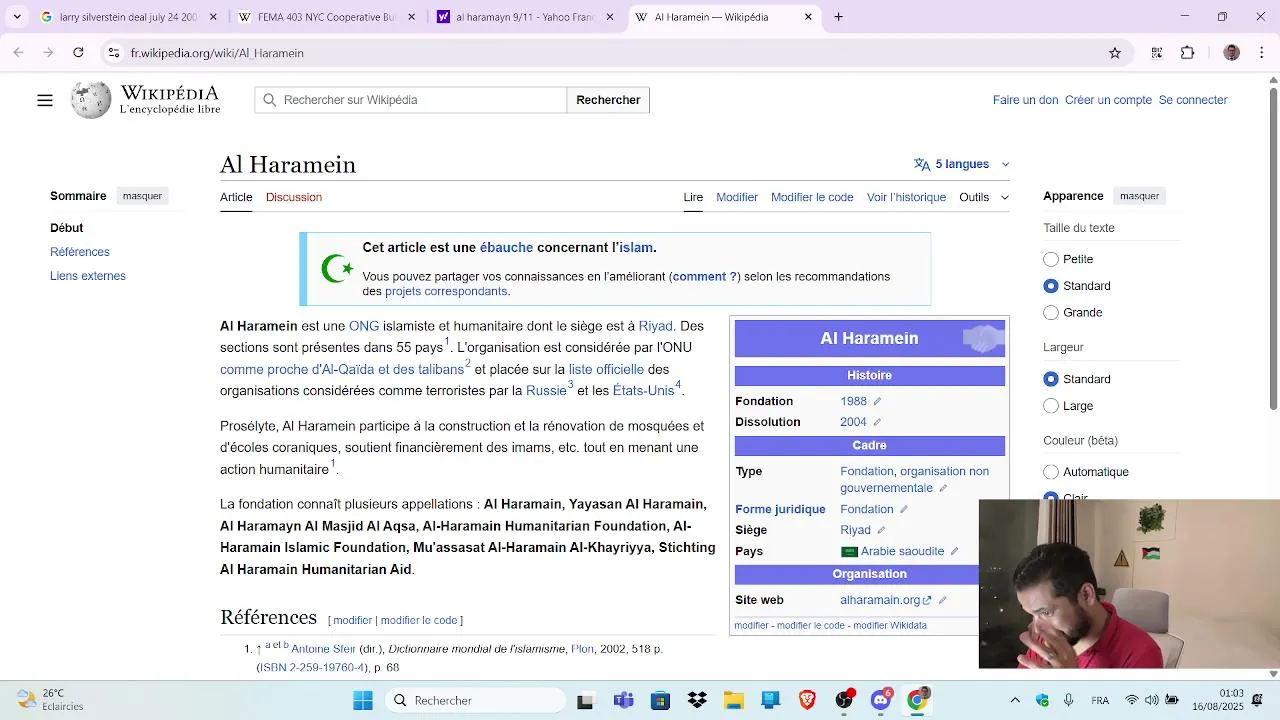Go back with the browser back arrow

click(x=18, y=53)
